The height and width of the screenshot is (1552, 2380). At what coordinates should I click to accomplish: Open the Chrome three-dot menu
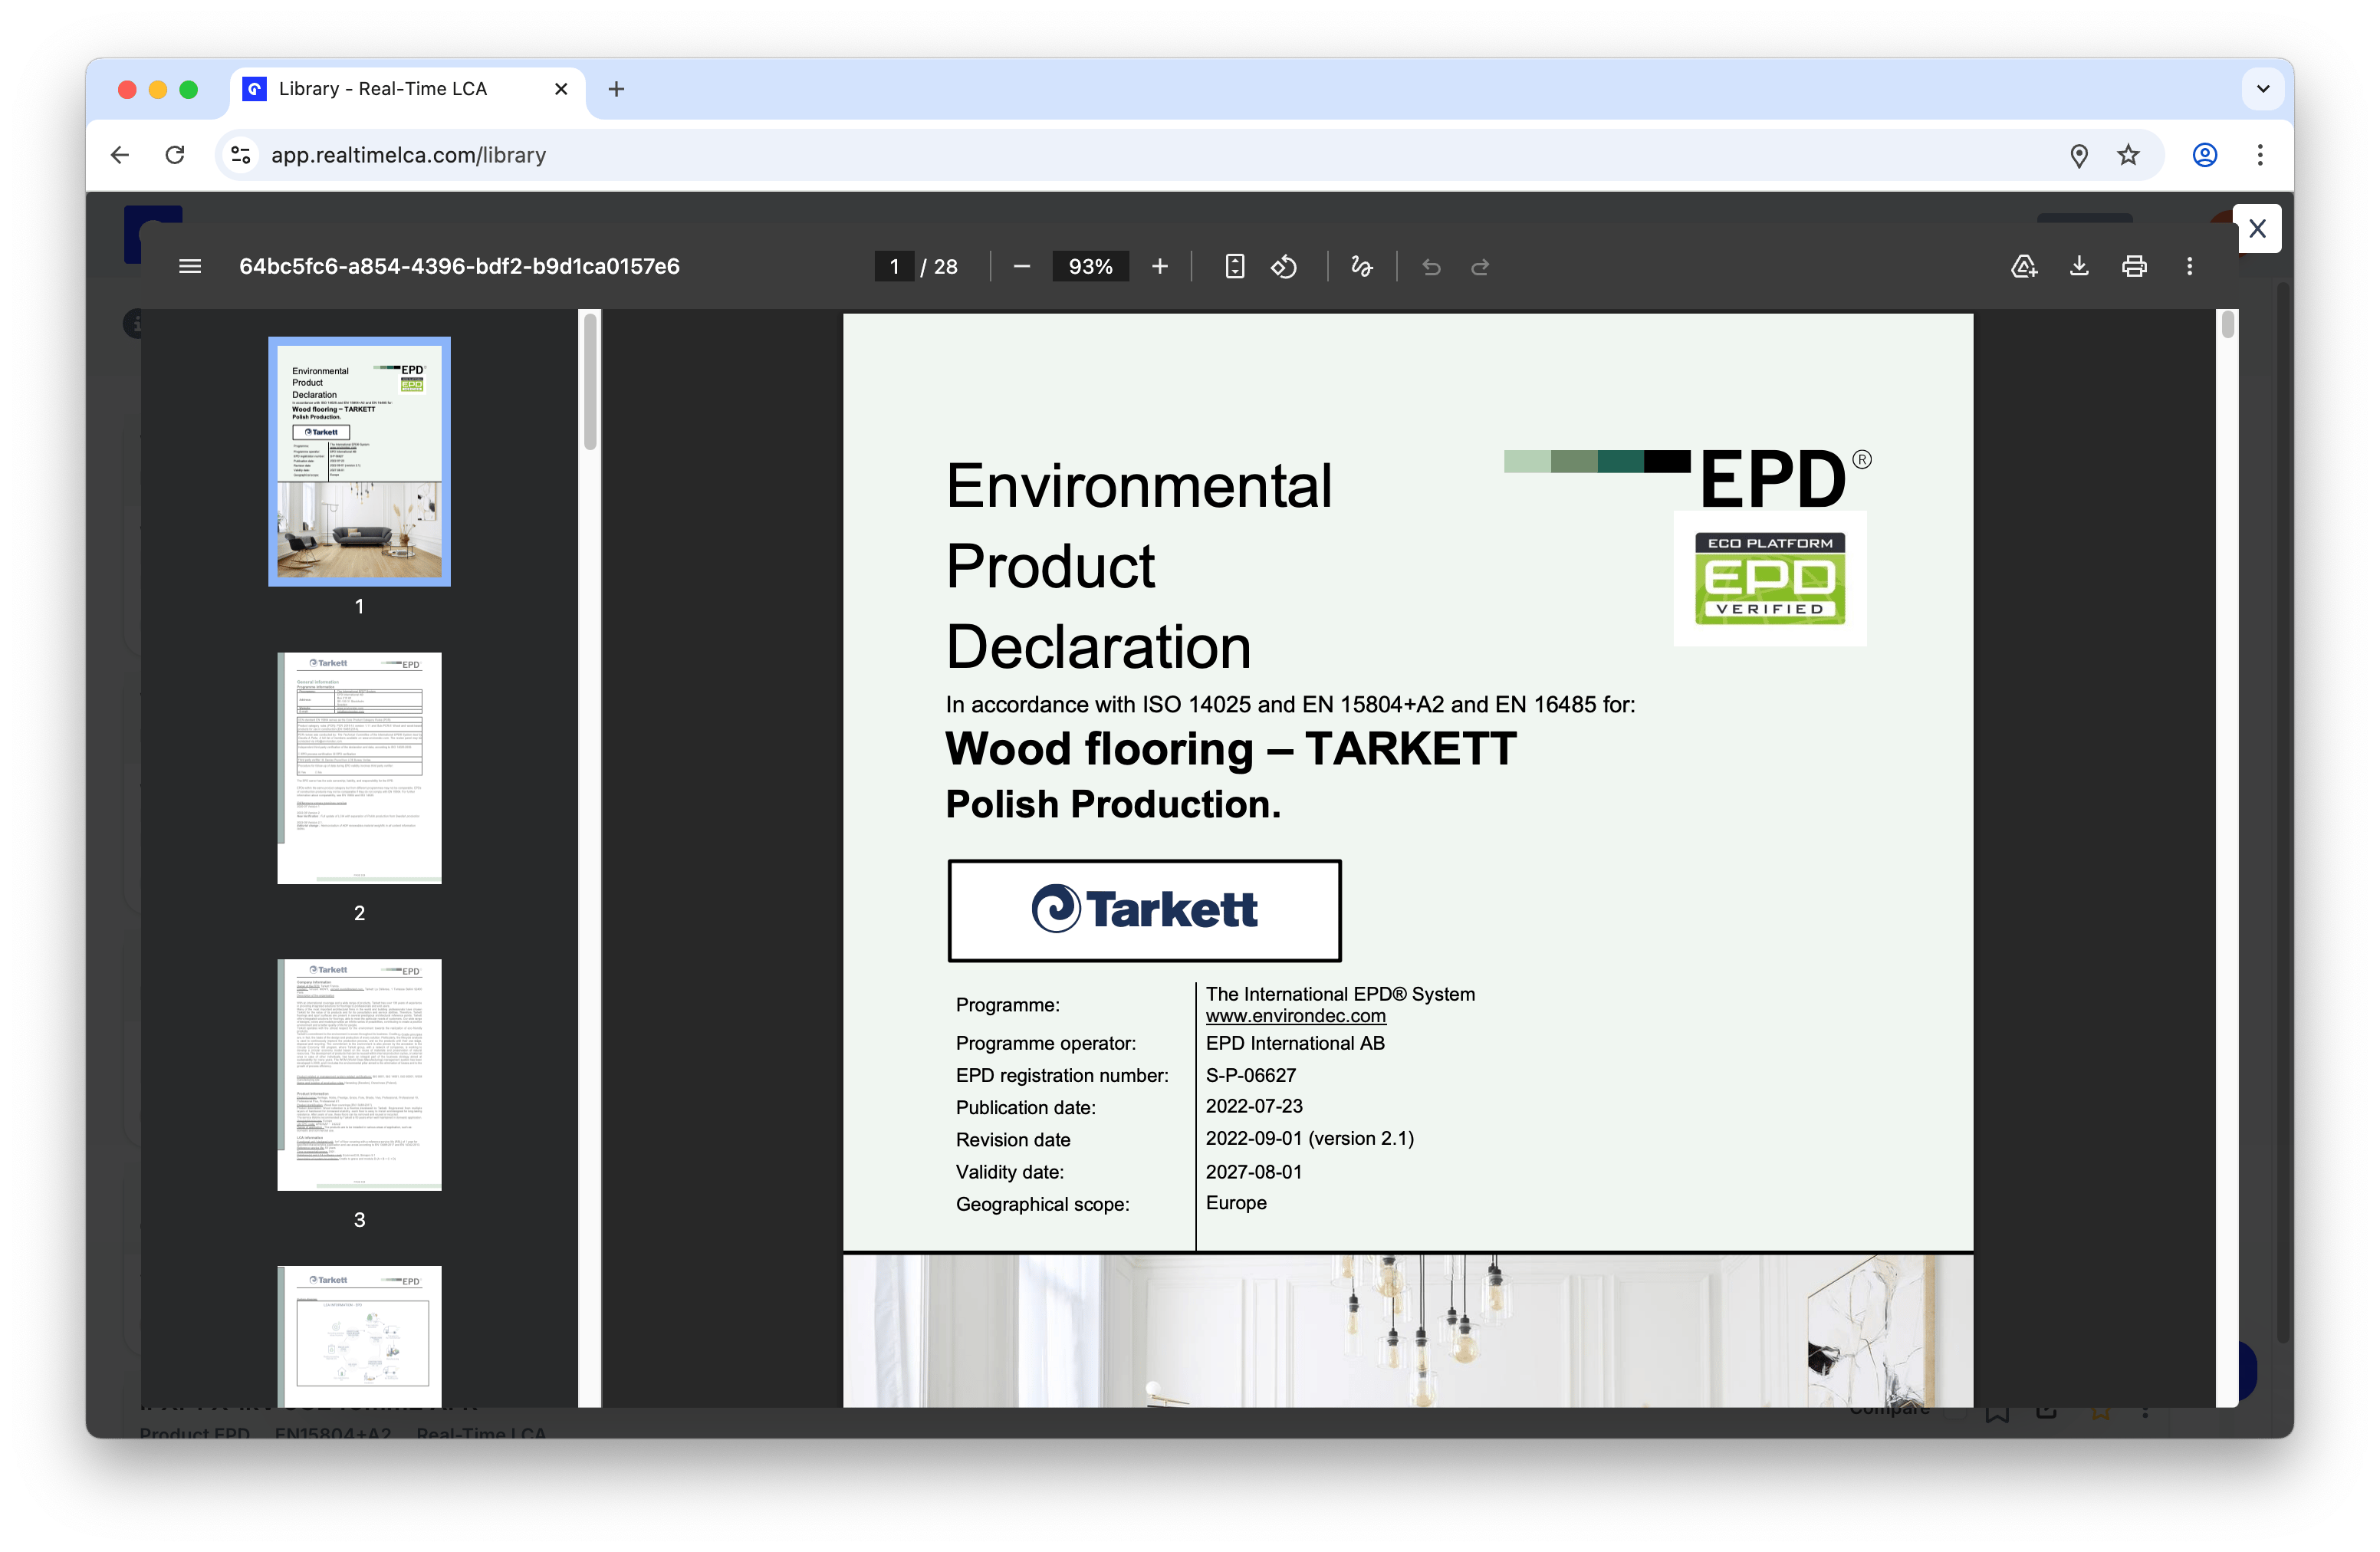2260,155
